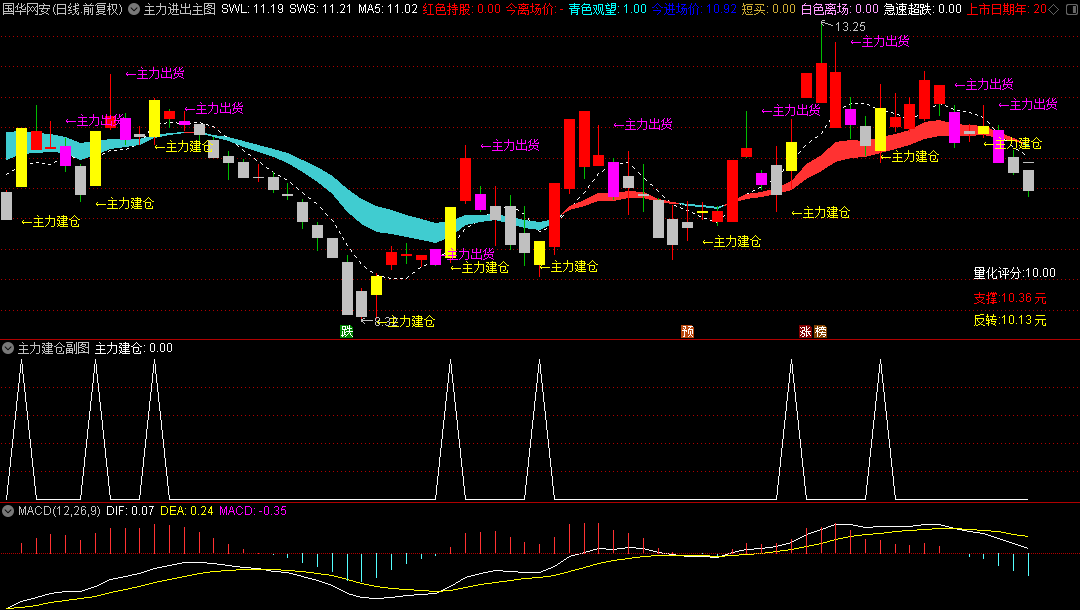Click the 主力建仓副图 panel title
The height and width of the screenshot is (610, 1080).
[x=54, y=348]
